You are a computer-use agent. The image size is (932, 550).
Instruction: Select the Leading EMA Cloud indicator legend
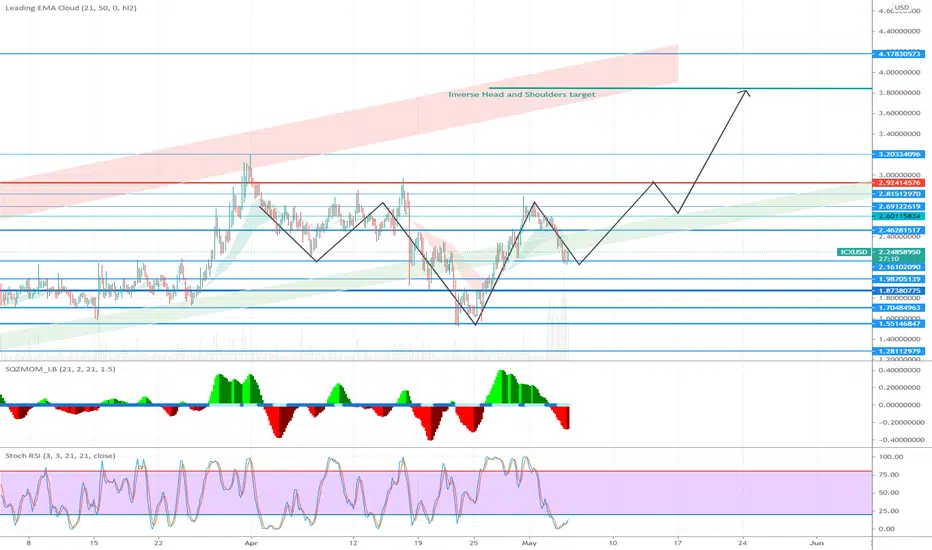pyautogui.click(x=71, y=8)
